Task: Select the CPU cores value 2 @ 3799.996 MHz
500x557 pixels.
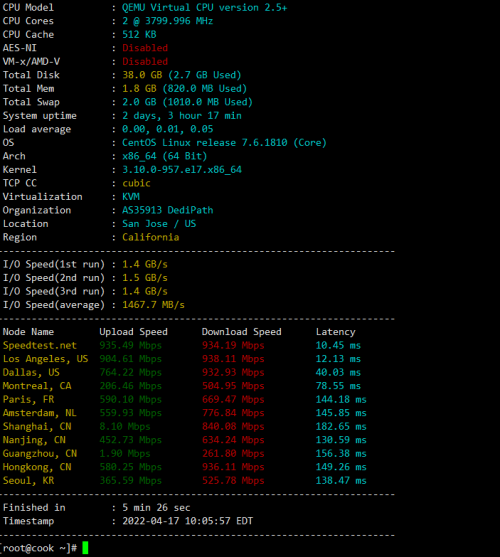Action: [x=167, y=21]
